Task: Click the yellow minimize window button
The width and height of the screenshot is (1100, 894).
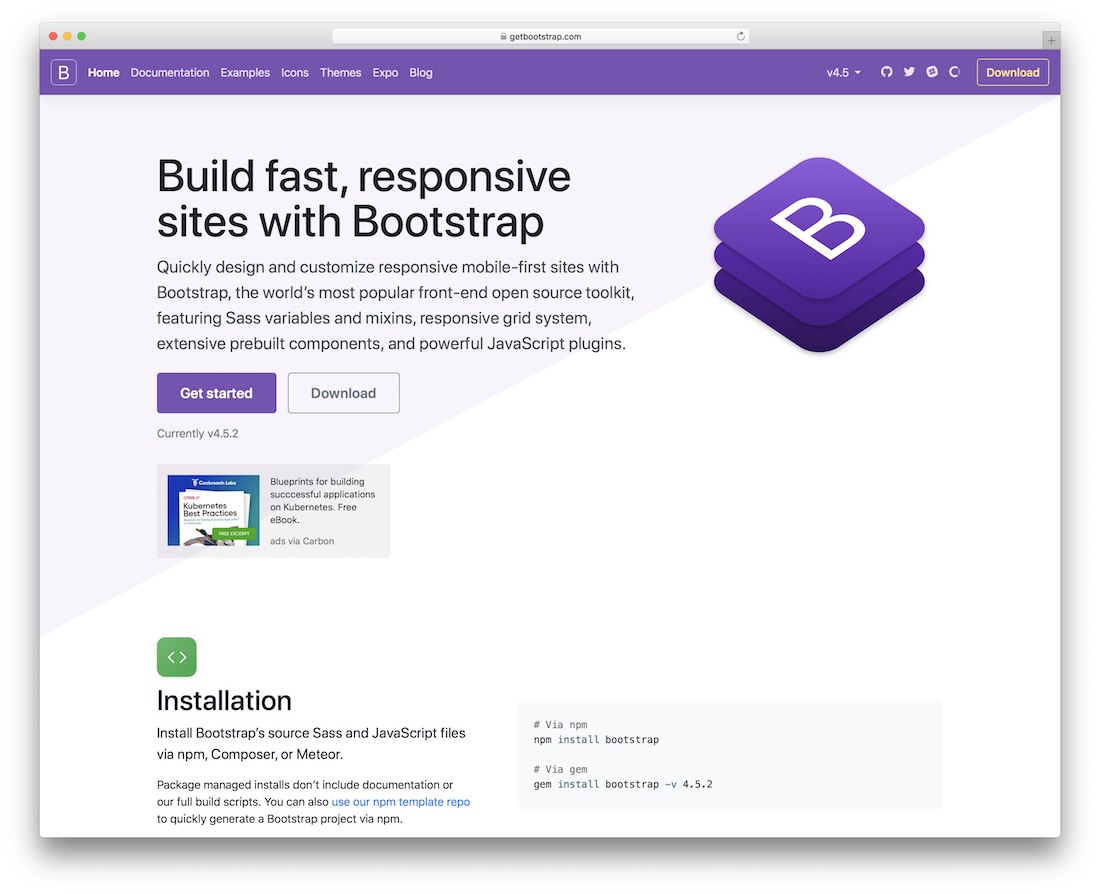Action: click(67, 36)
